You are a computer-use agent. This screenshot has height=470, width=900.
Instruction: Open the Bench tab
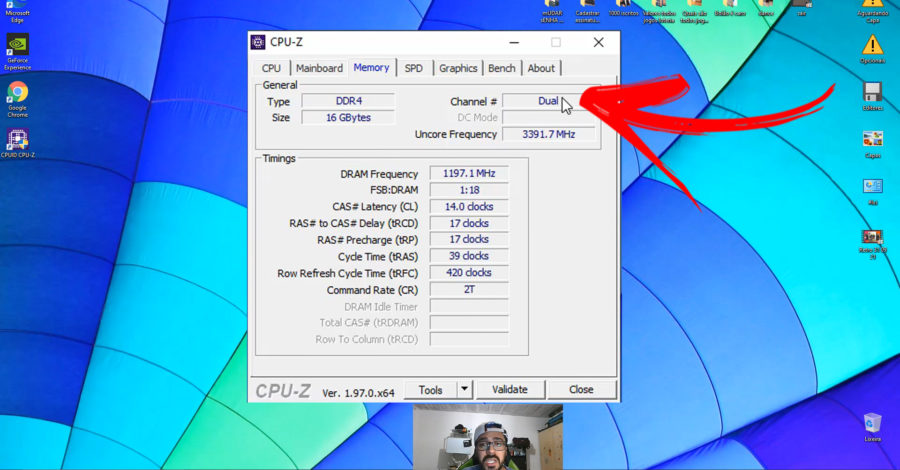(x=502, y=68)
